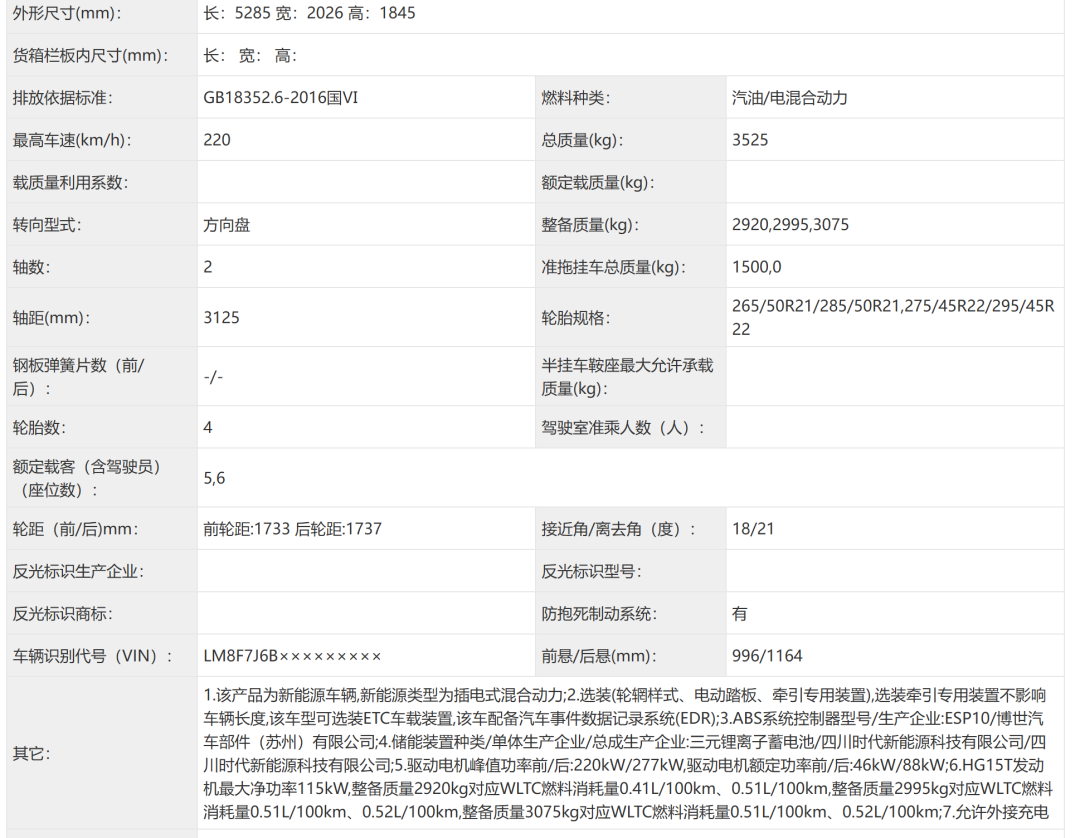Click the total mass value 3525

point(750,140)
